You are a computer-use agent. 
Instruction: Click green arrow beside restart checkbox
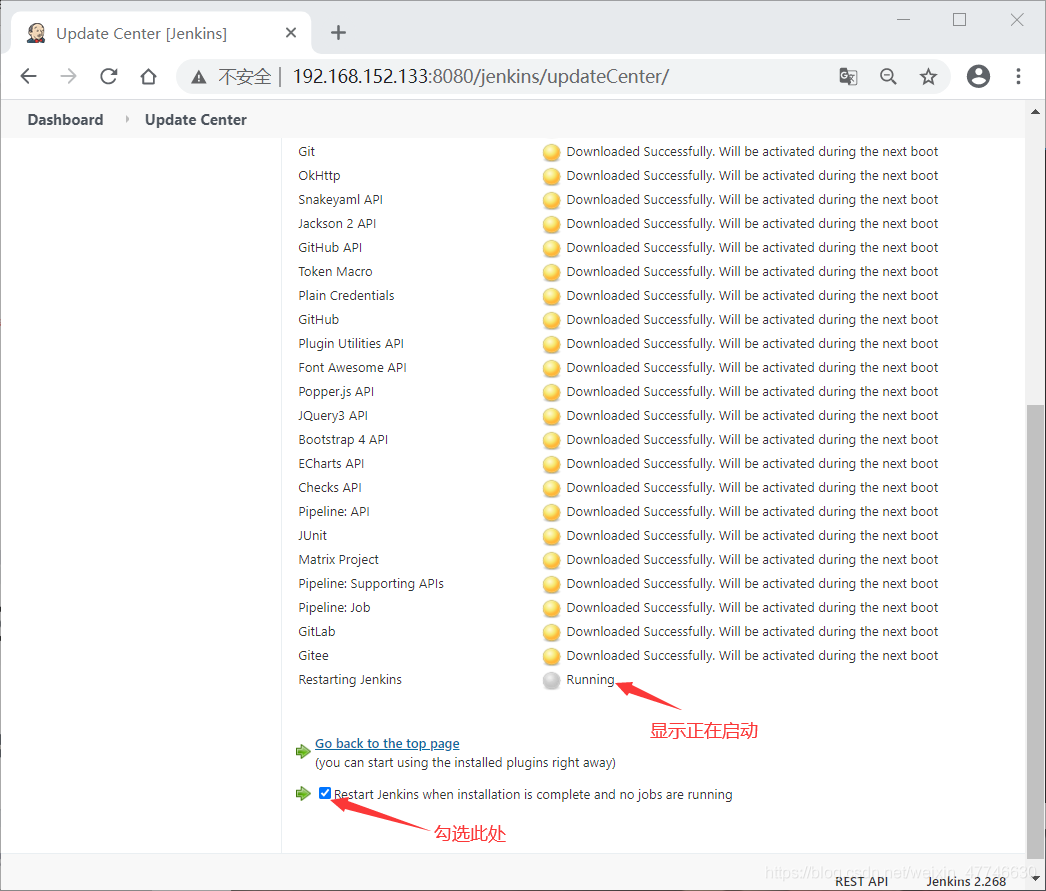[303, 794]
